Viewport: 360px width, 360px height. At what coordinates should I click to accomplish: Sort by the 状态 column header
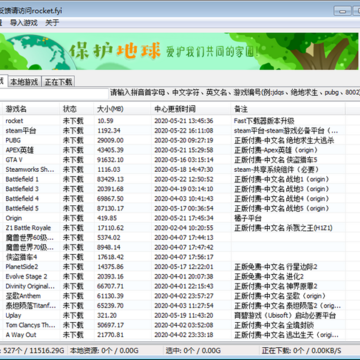77,109
